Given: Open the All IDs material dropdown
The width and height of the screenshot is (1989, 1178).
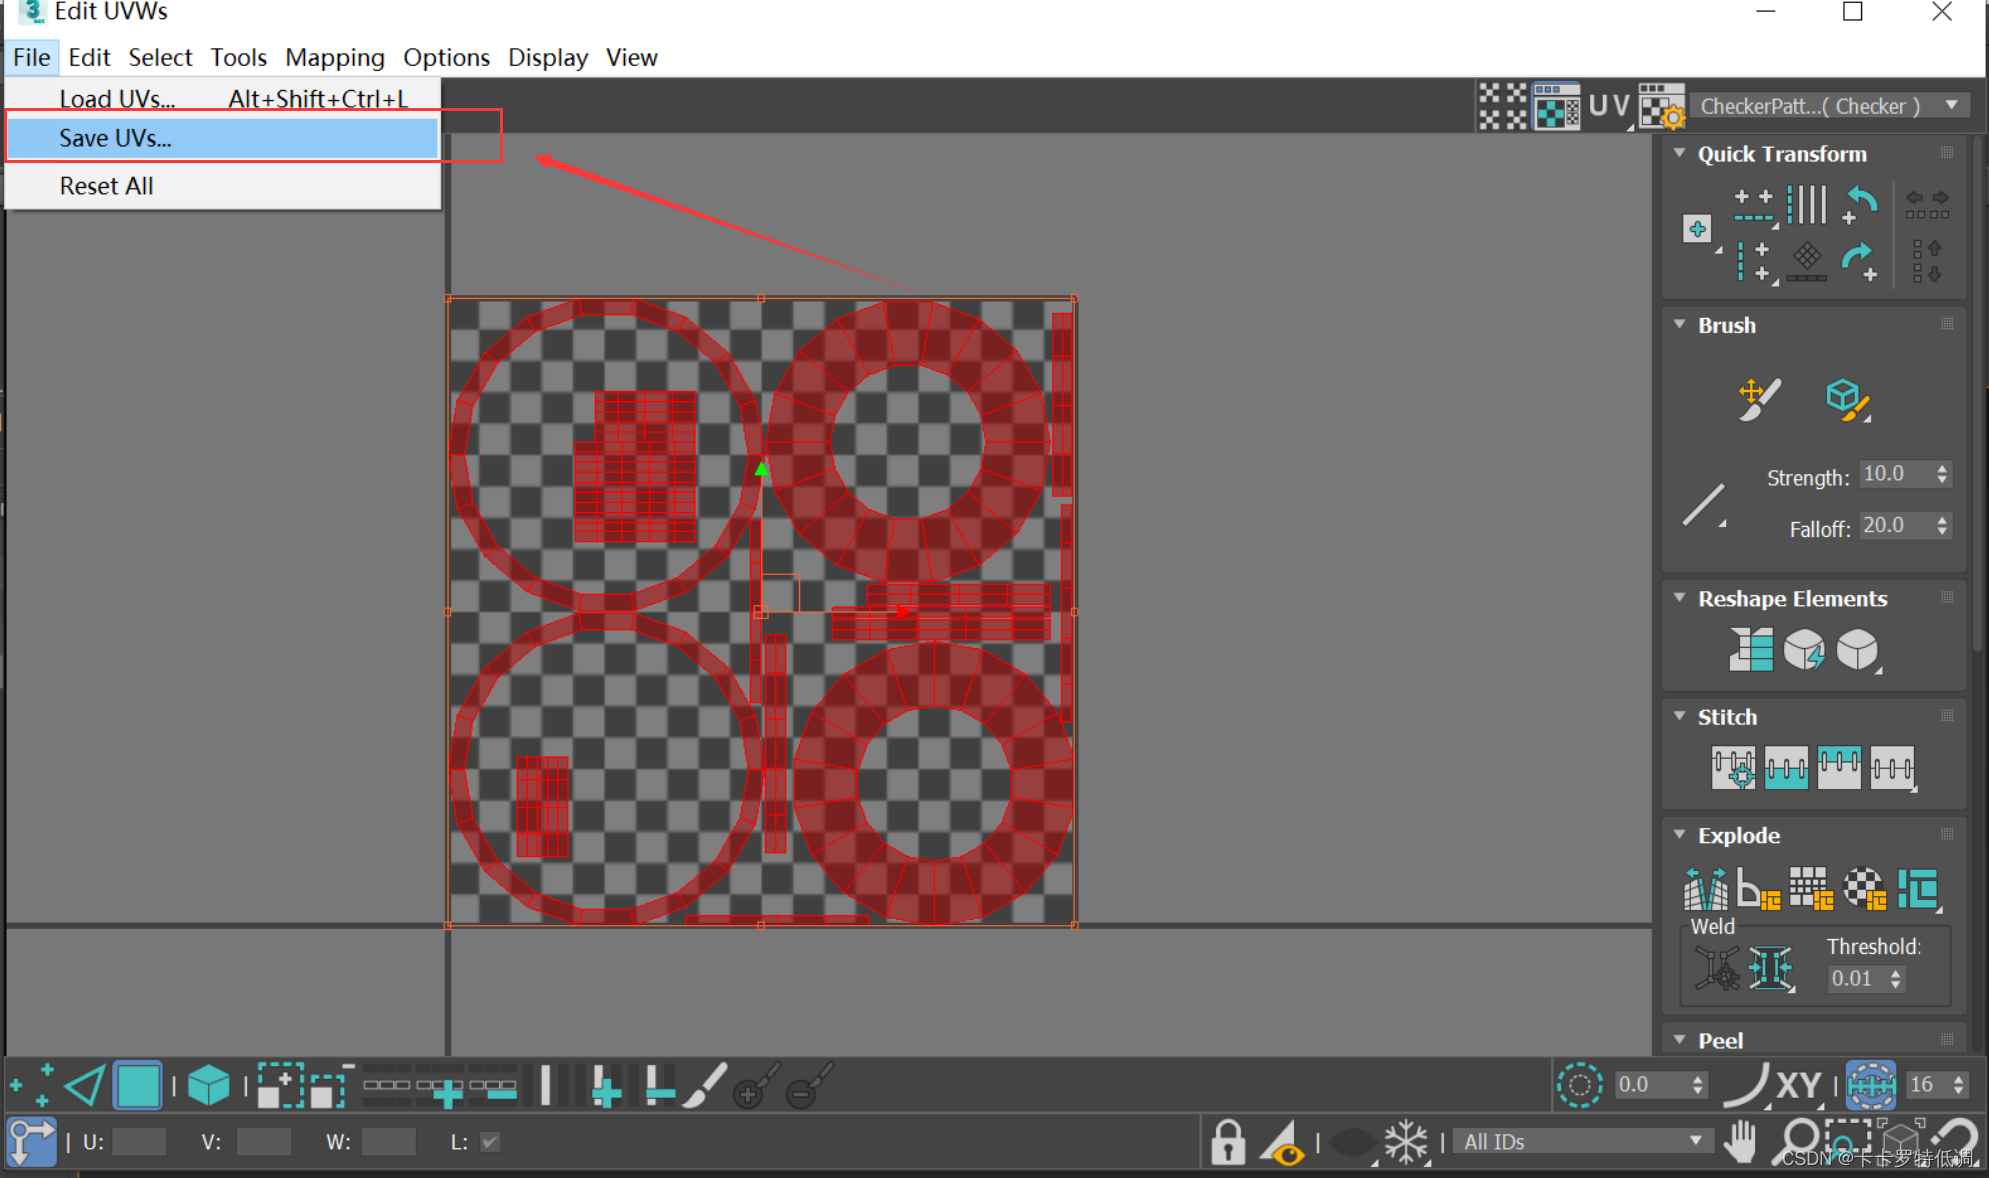Looking at the screenshot, I should coord(1582,1142).
